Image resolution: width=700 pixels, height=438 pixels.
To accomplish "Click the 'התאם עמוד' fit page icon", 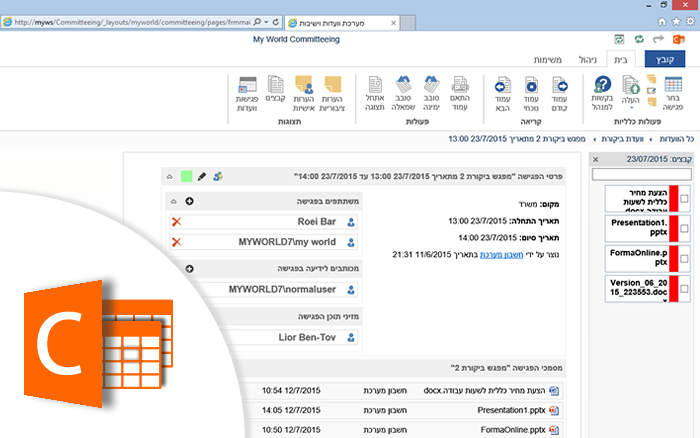I will 460,84.
